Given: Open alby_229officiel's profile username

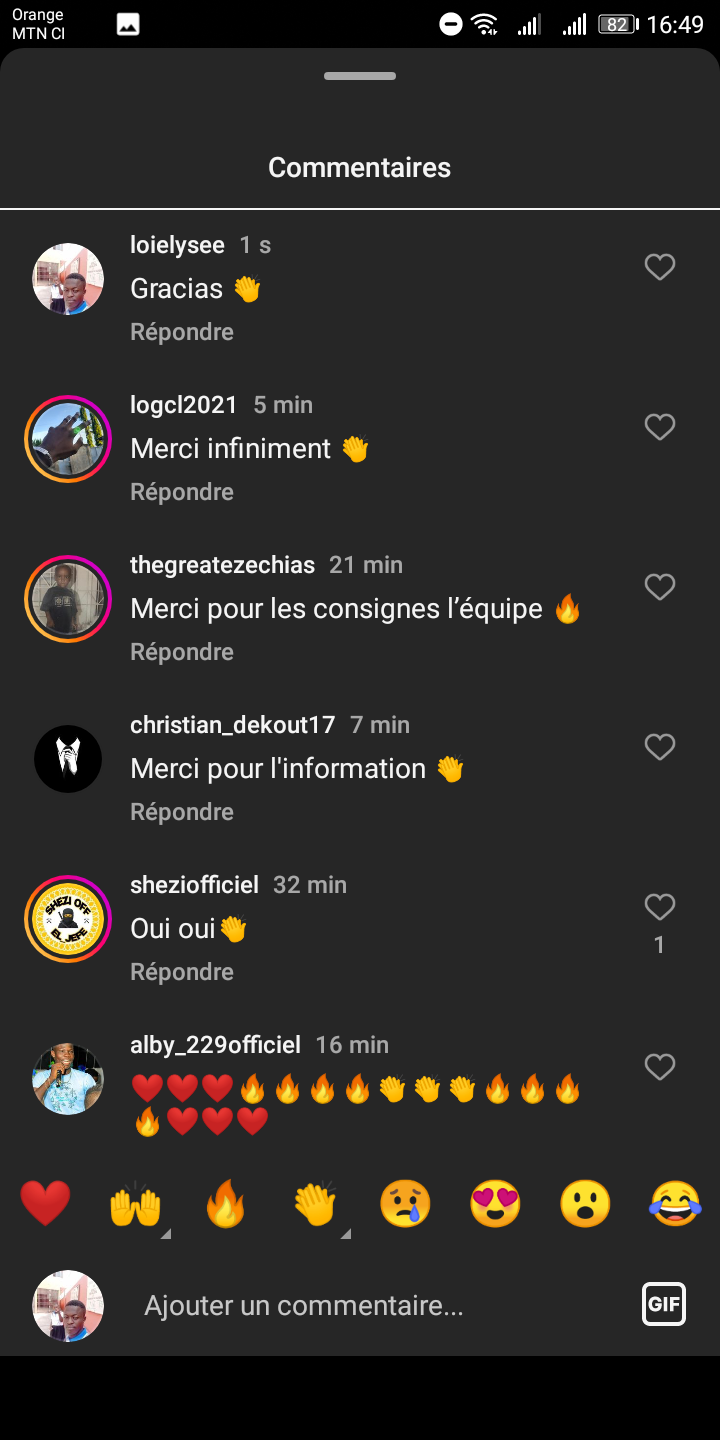Looking at the screenshot, I should (x=215, y=1045).
